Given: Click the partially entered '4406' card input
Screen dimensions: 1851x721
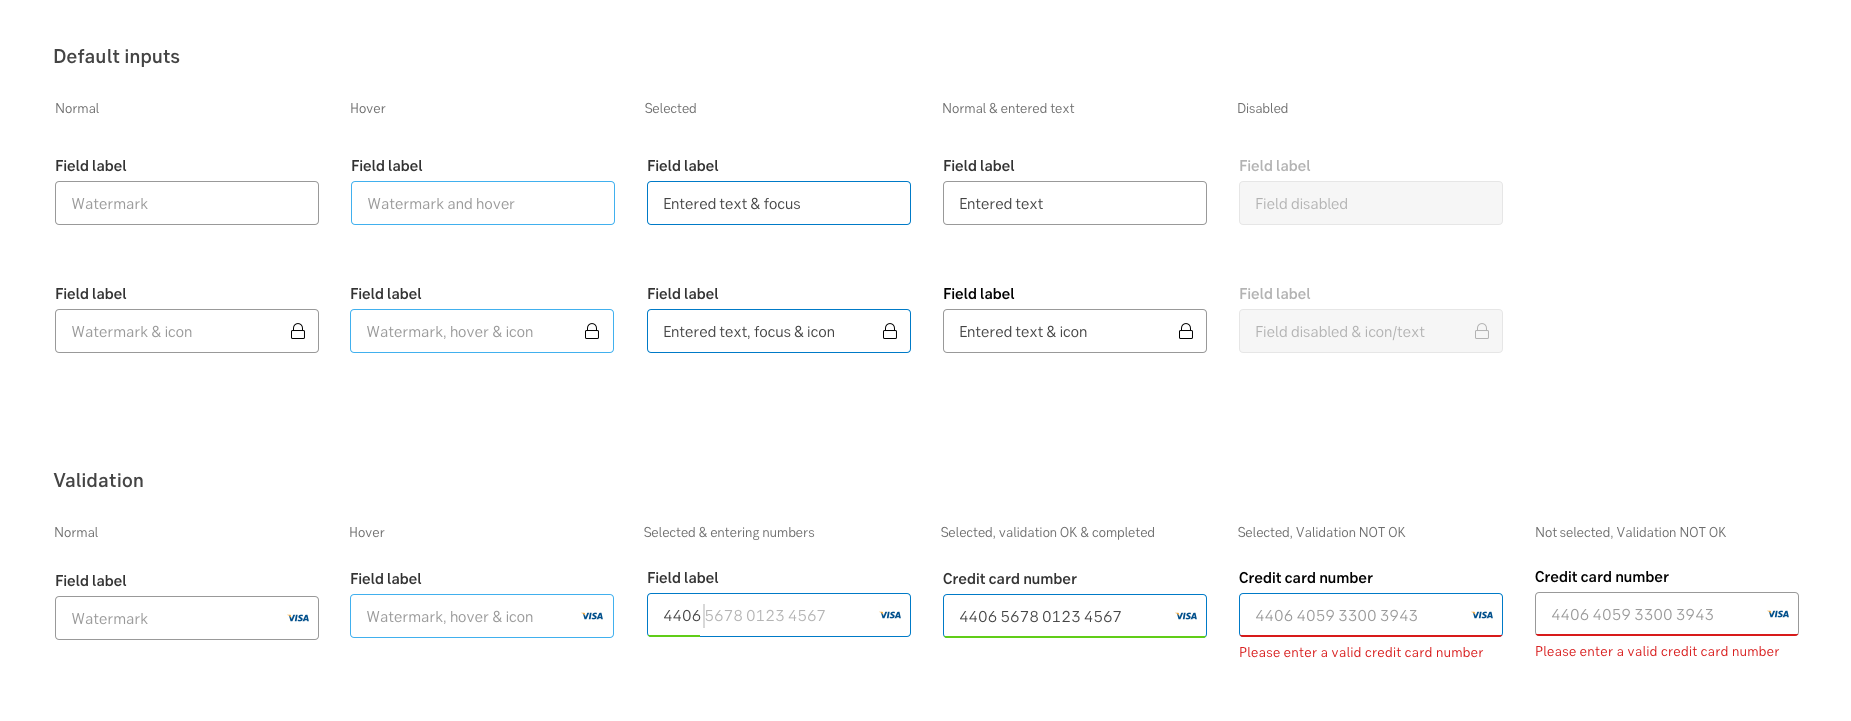Looking at the screenshot, I should [x=779, y=615].
